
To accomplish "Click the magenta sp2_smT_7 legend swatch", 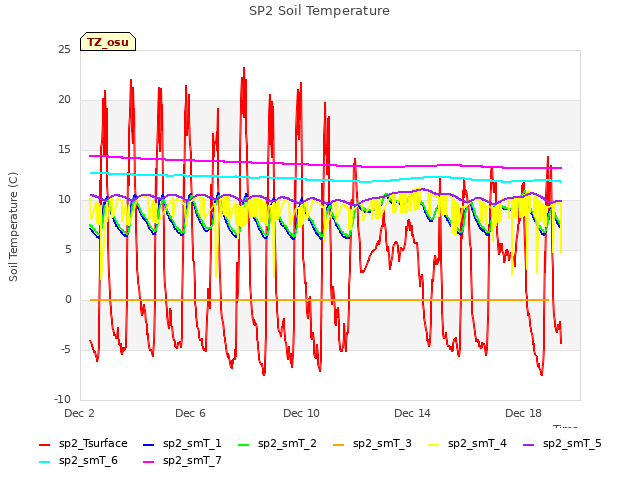I will [149, 462].
